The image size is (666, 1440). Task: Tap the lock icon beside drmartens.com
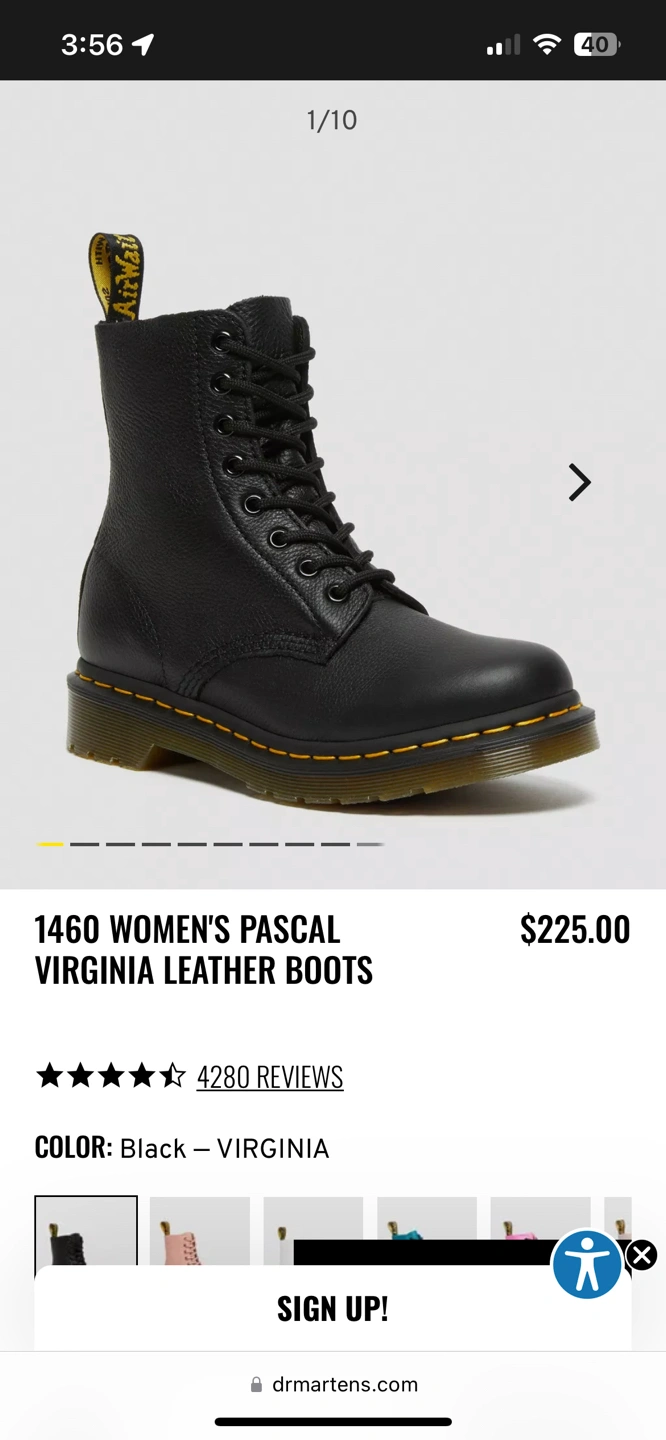(256, 1385)
